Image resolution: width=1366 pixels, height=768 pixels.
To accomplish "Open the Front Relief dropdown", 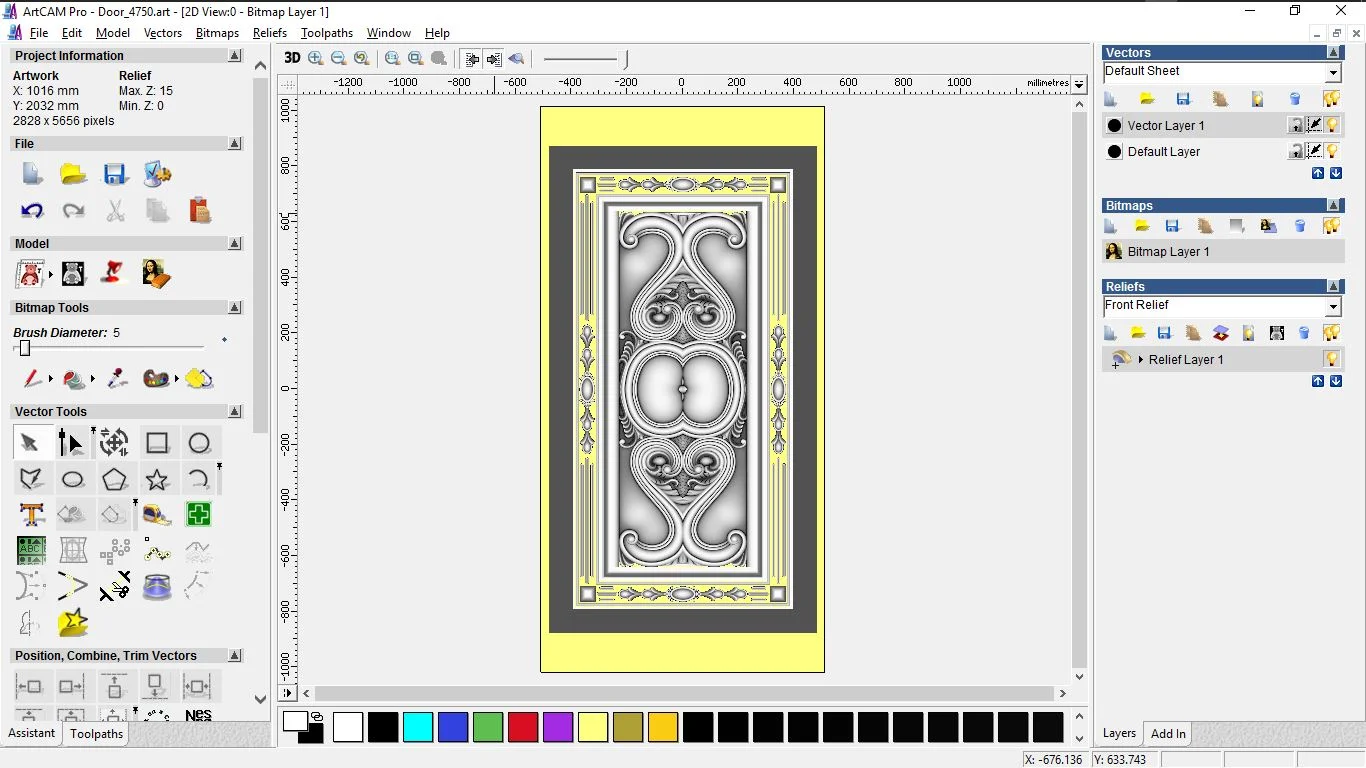I will [x=1333, y=307].
